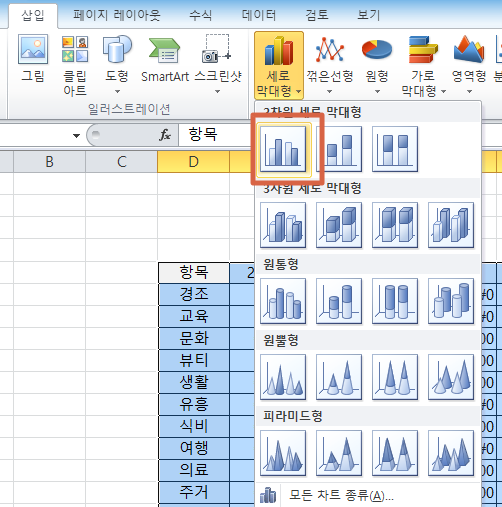Open the 가로 막대형 bar chart menu

click(423, 65)
